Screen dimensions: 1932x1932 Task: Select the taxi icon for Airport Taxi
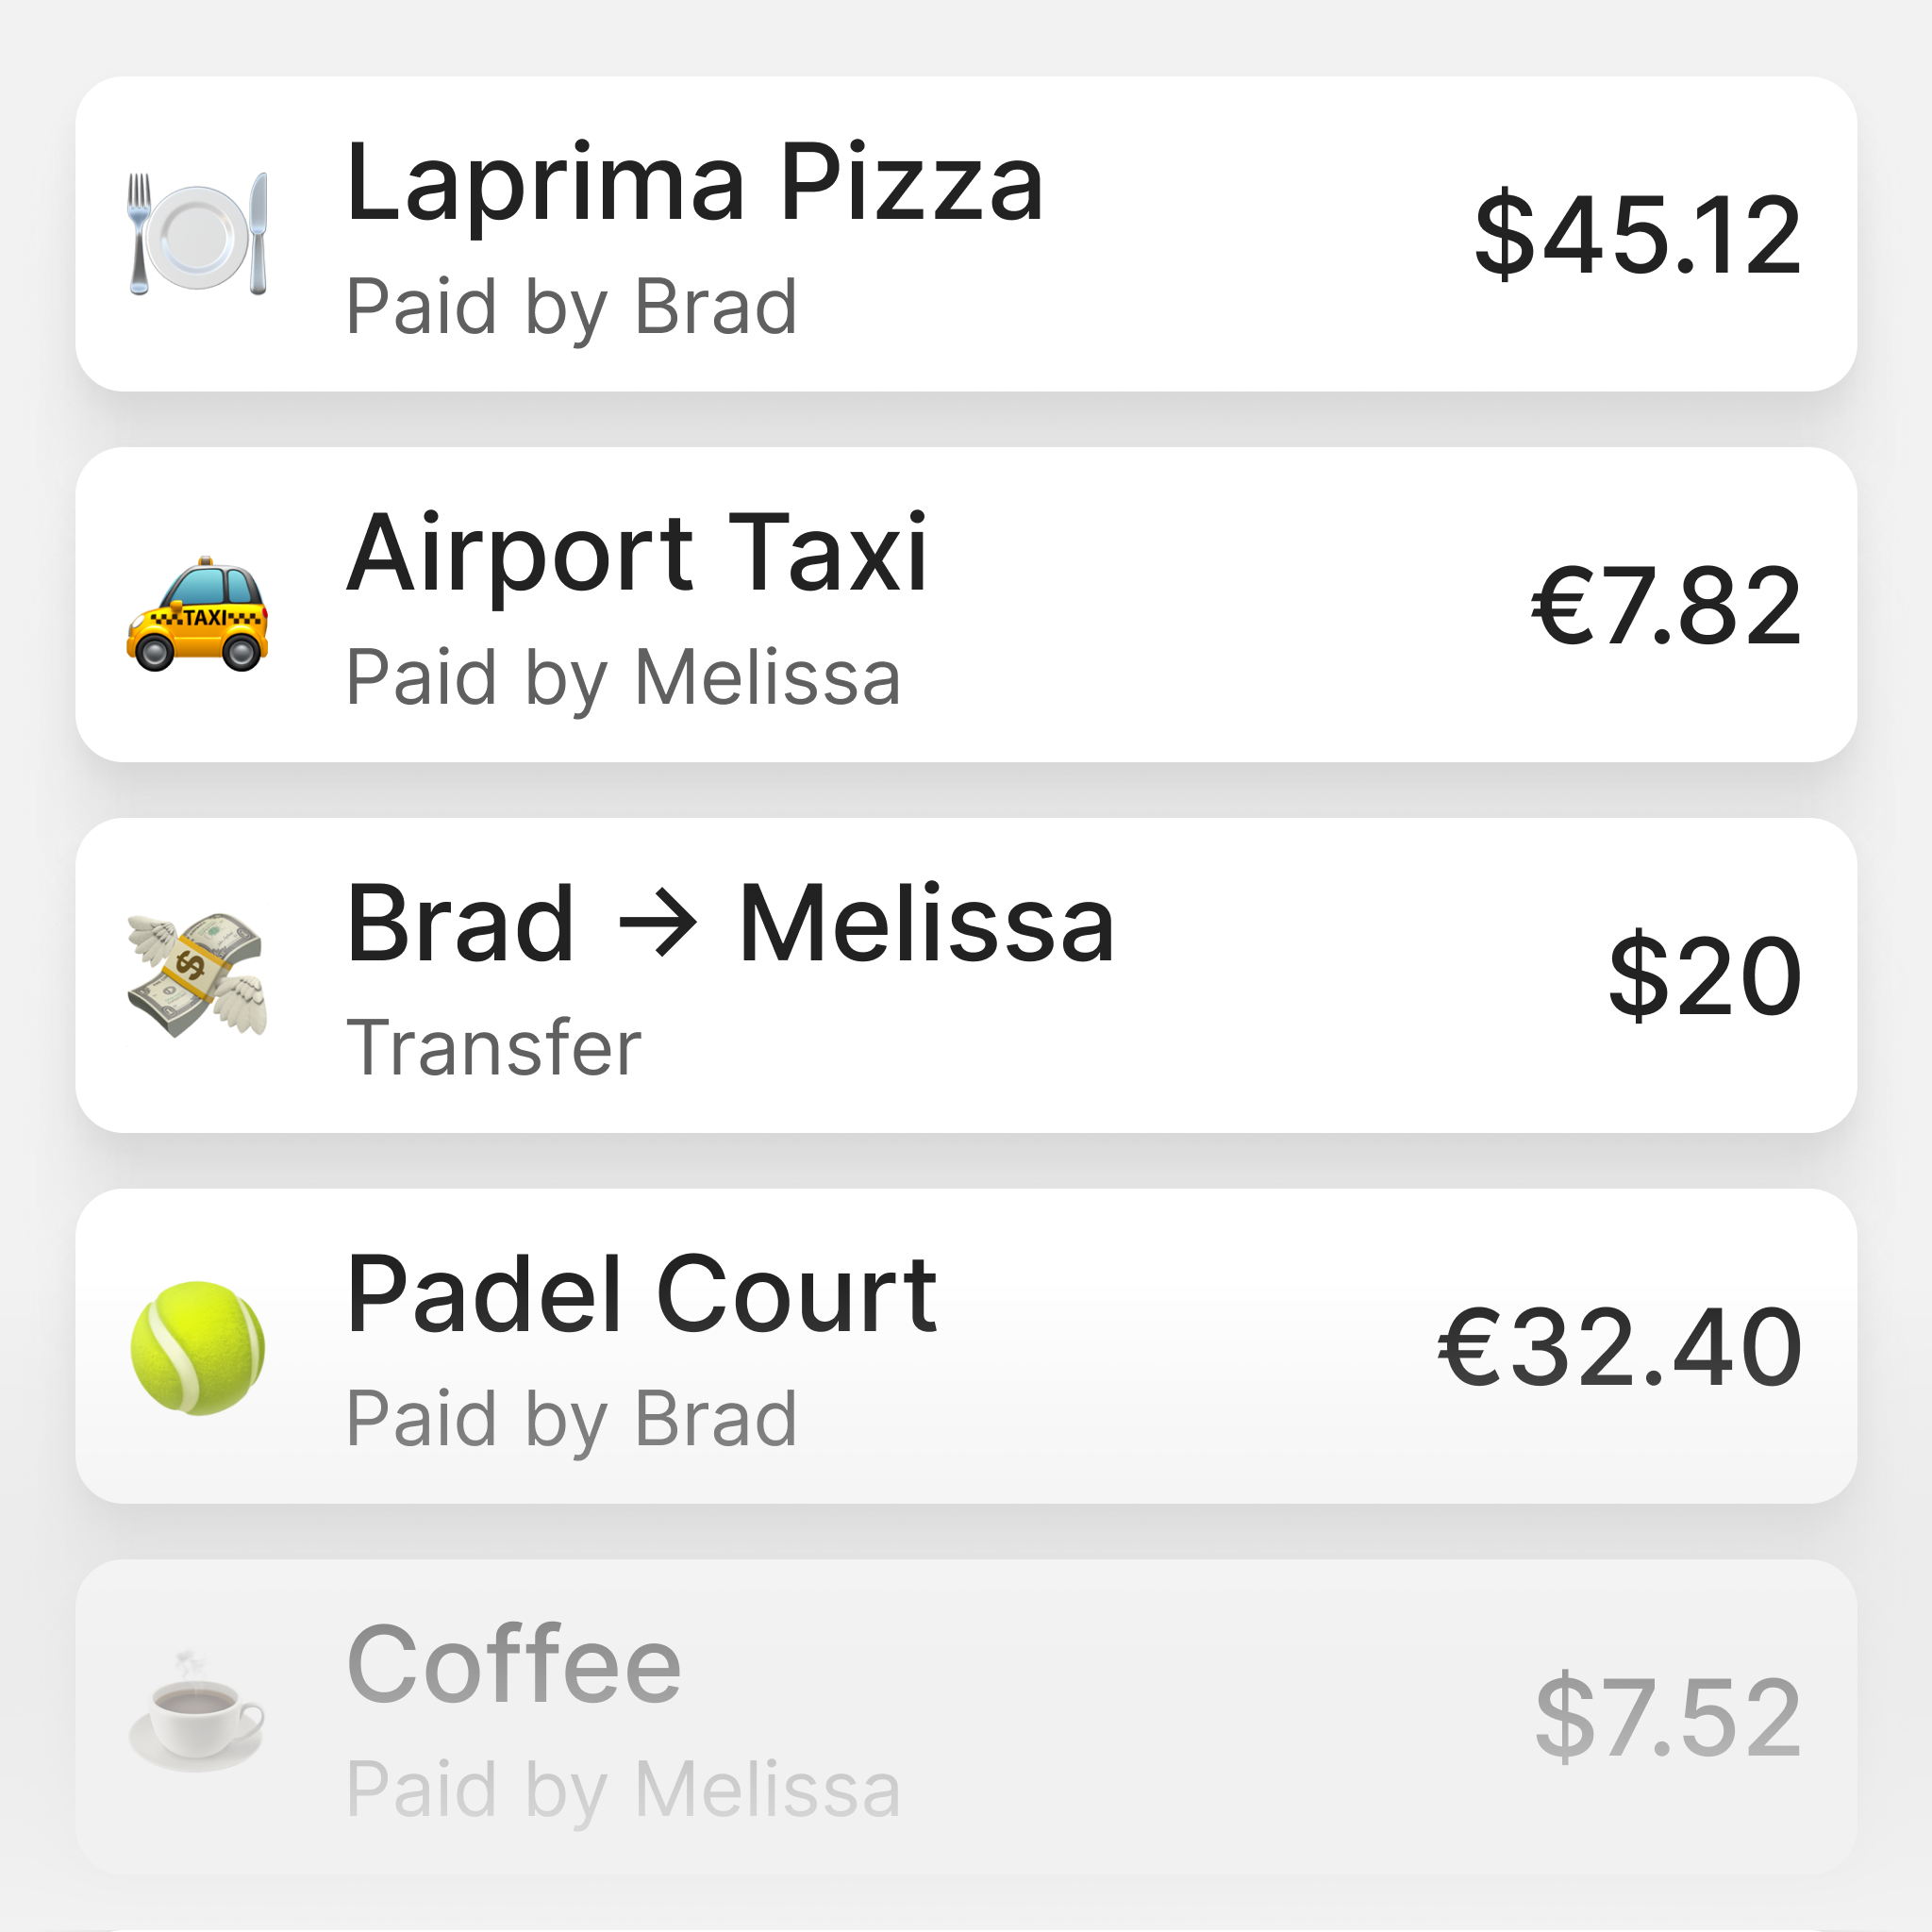(x=196, y=610)
